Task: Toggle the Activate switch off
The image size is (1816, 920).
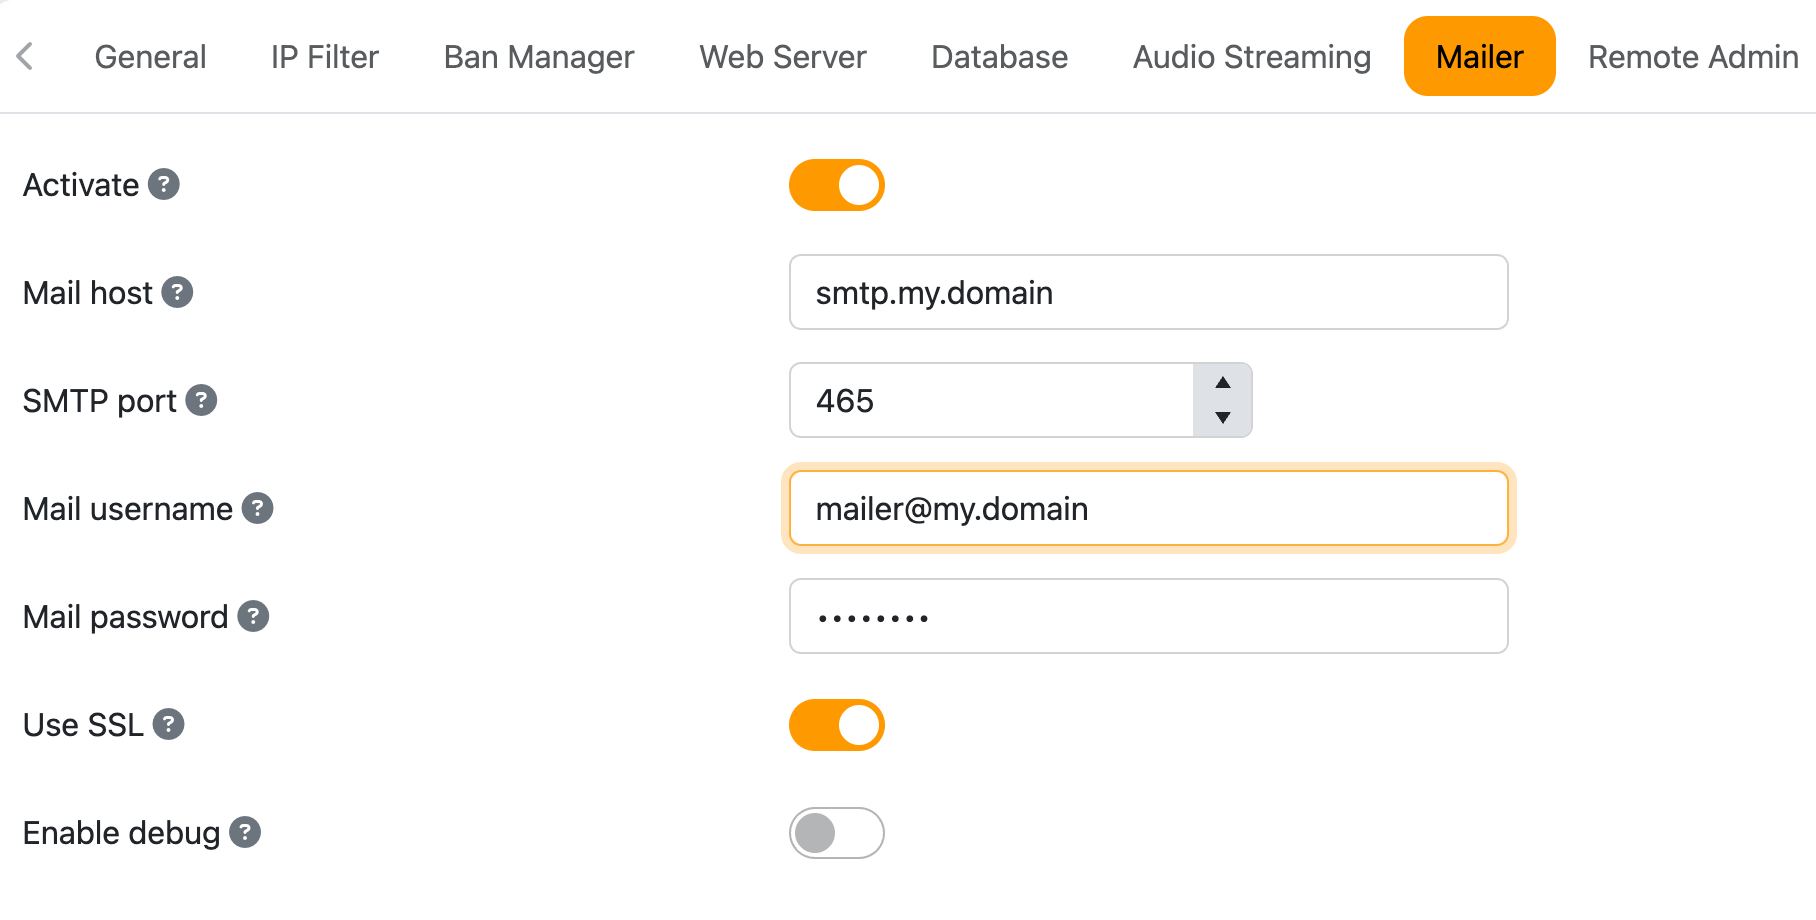Action: [836, 184]
